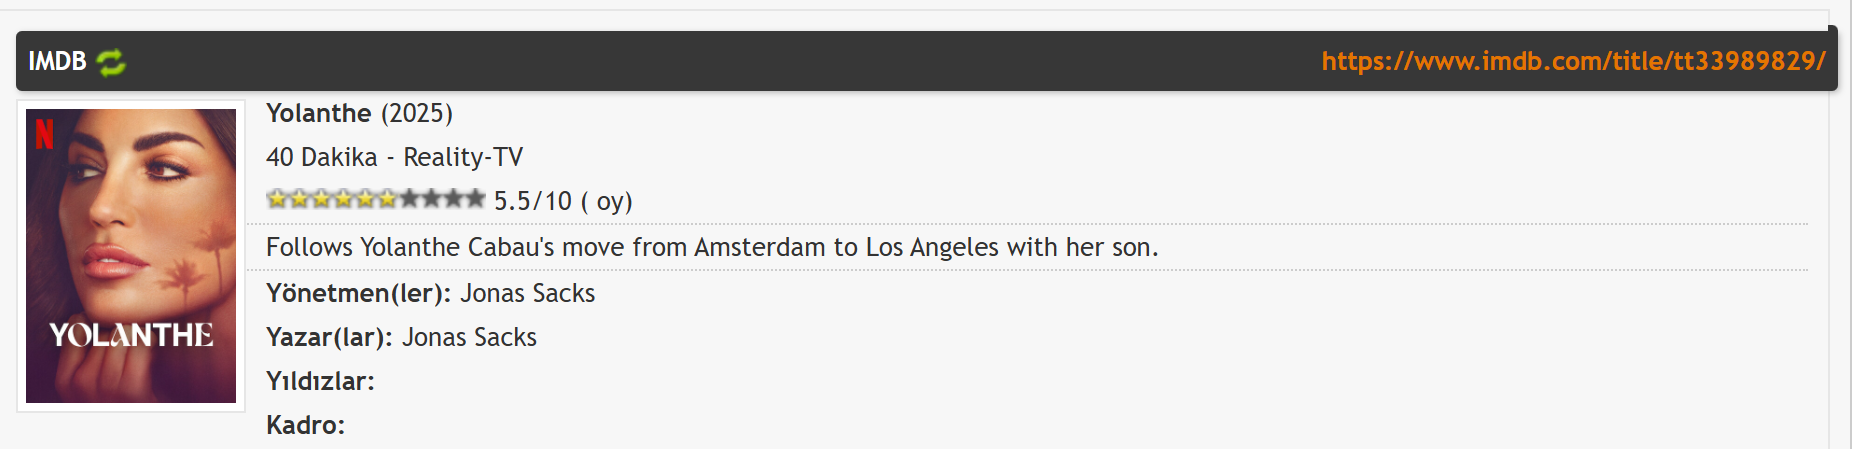Open the Yolanthe poster thumbnail

(131, 256)
